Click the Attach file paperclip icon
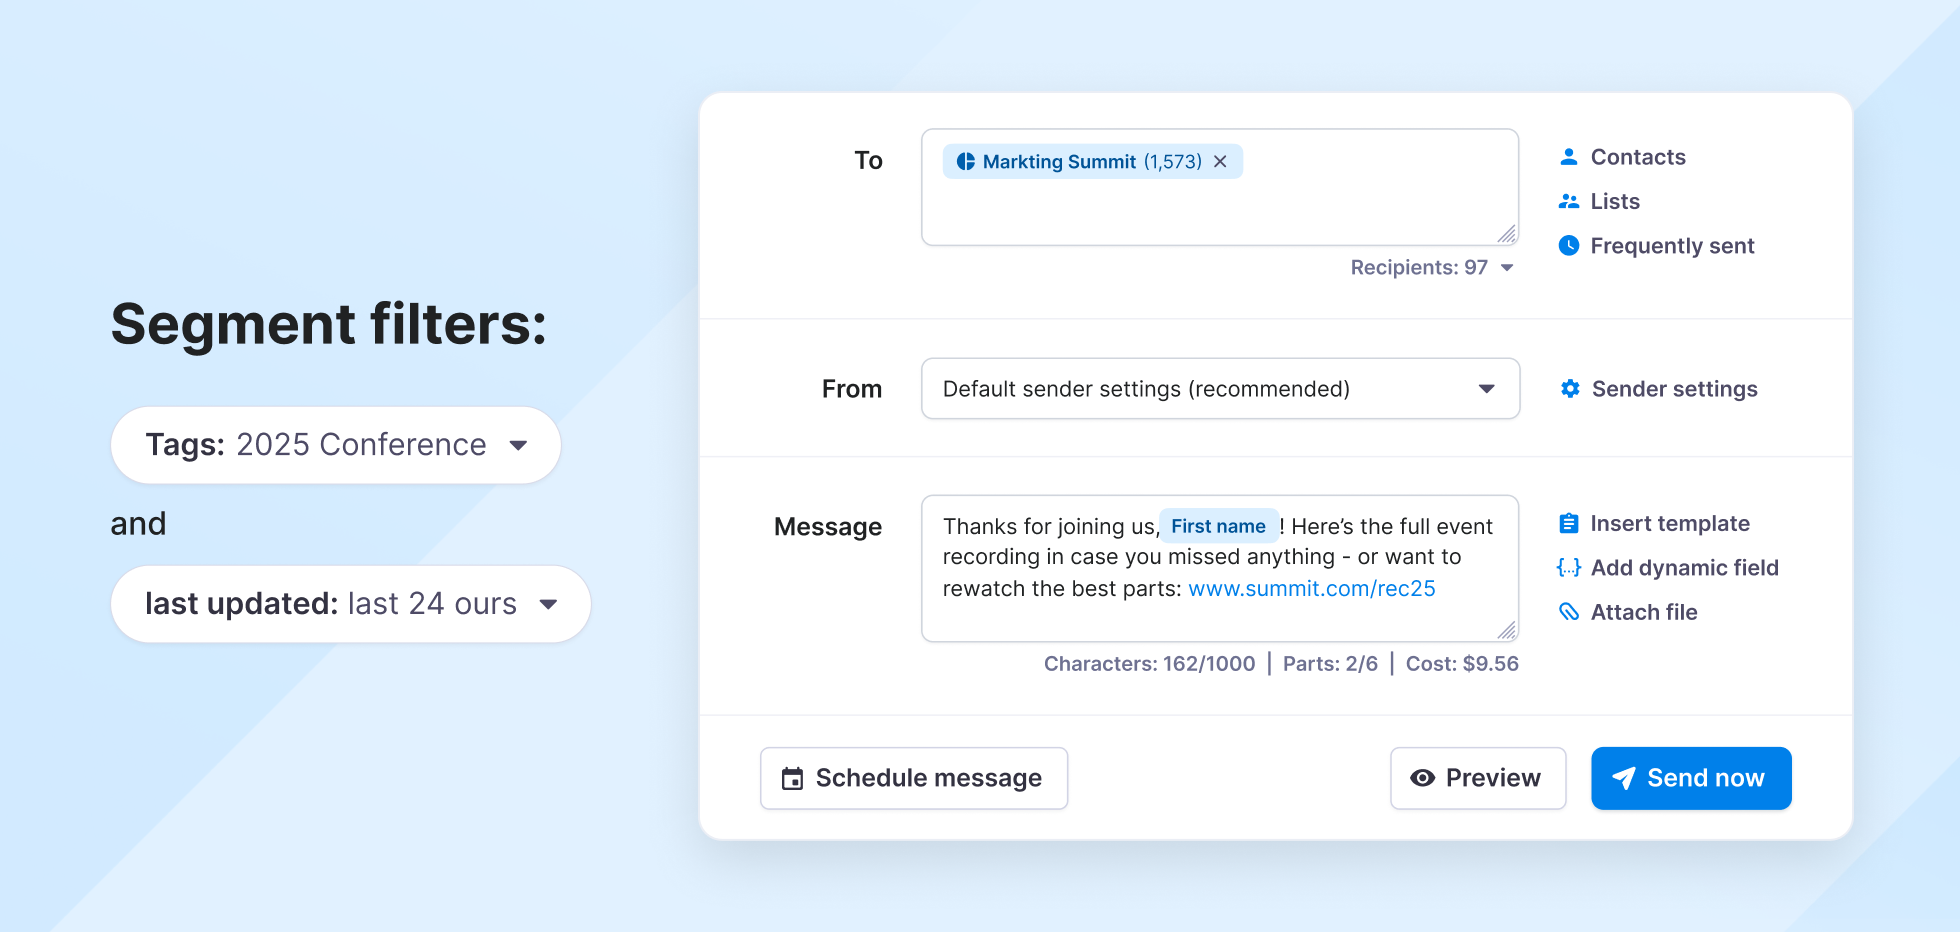The height and width of the screenshot is (932, 1960). [1569, 612]
